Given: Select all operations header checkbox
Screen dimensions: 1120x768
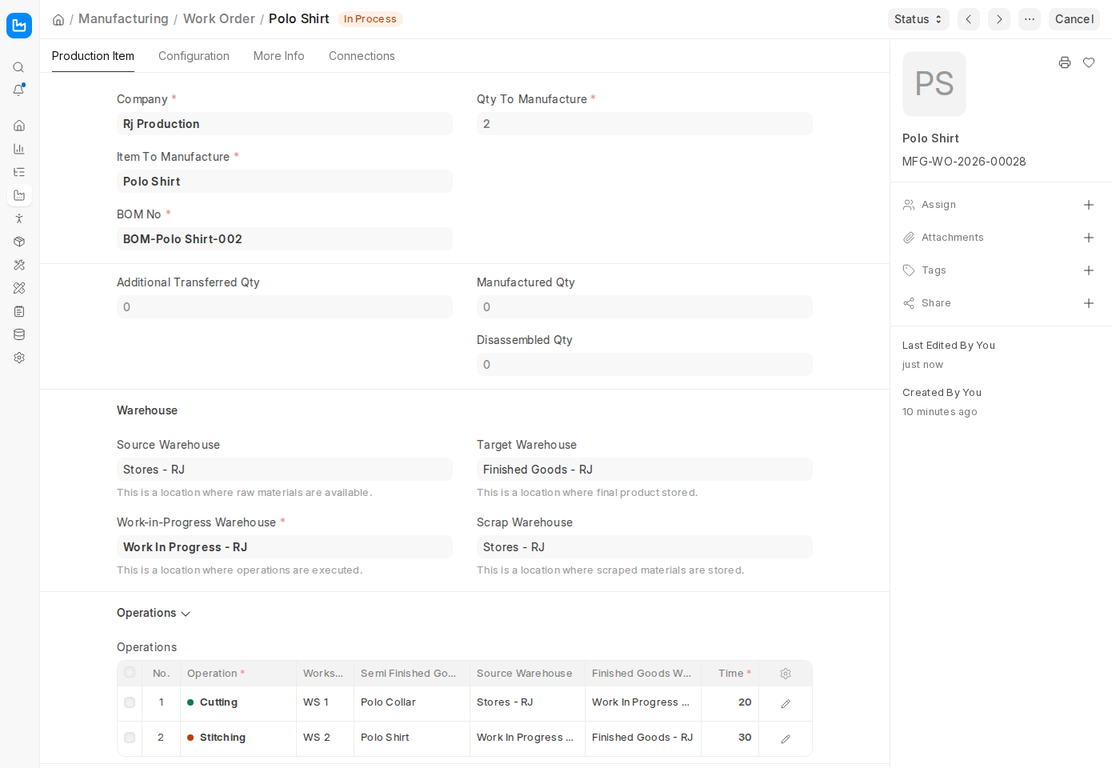Looking at the screenshot, I should pyautogui.click(x=129, y=672).
